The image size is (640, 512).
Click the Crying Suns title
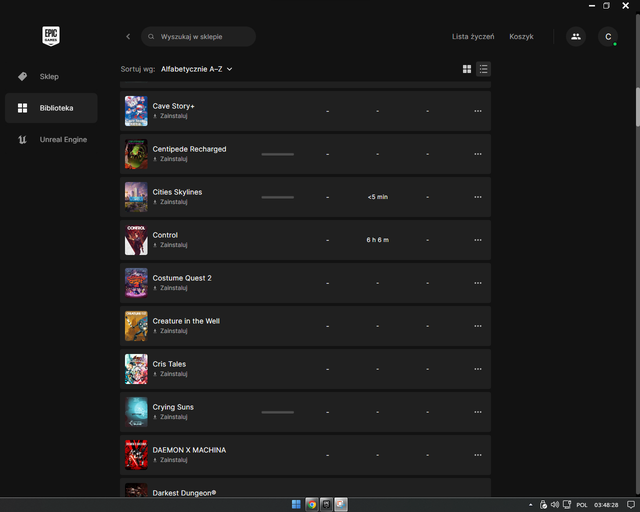click(173, 407)
